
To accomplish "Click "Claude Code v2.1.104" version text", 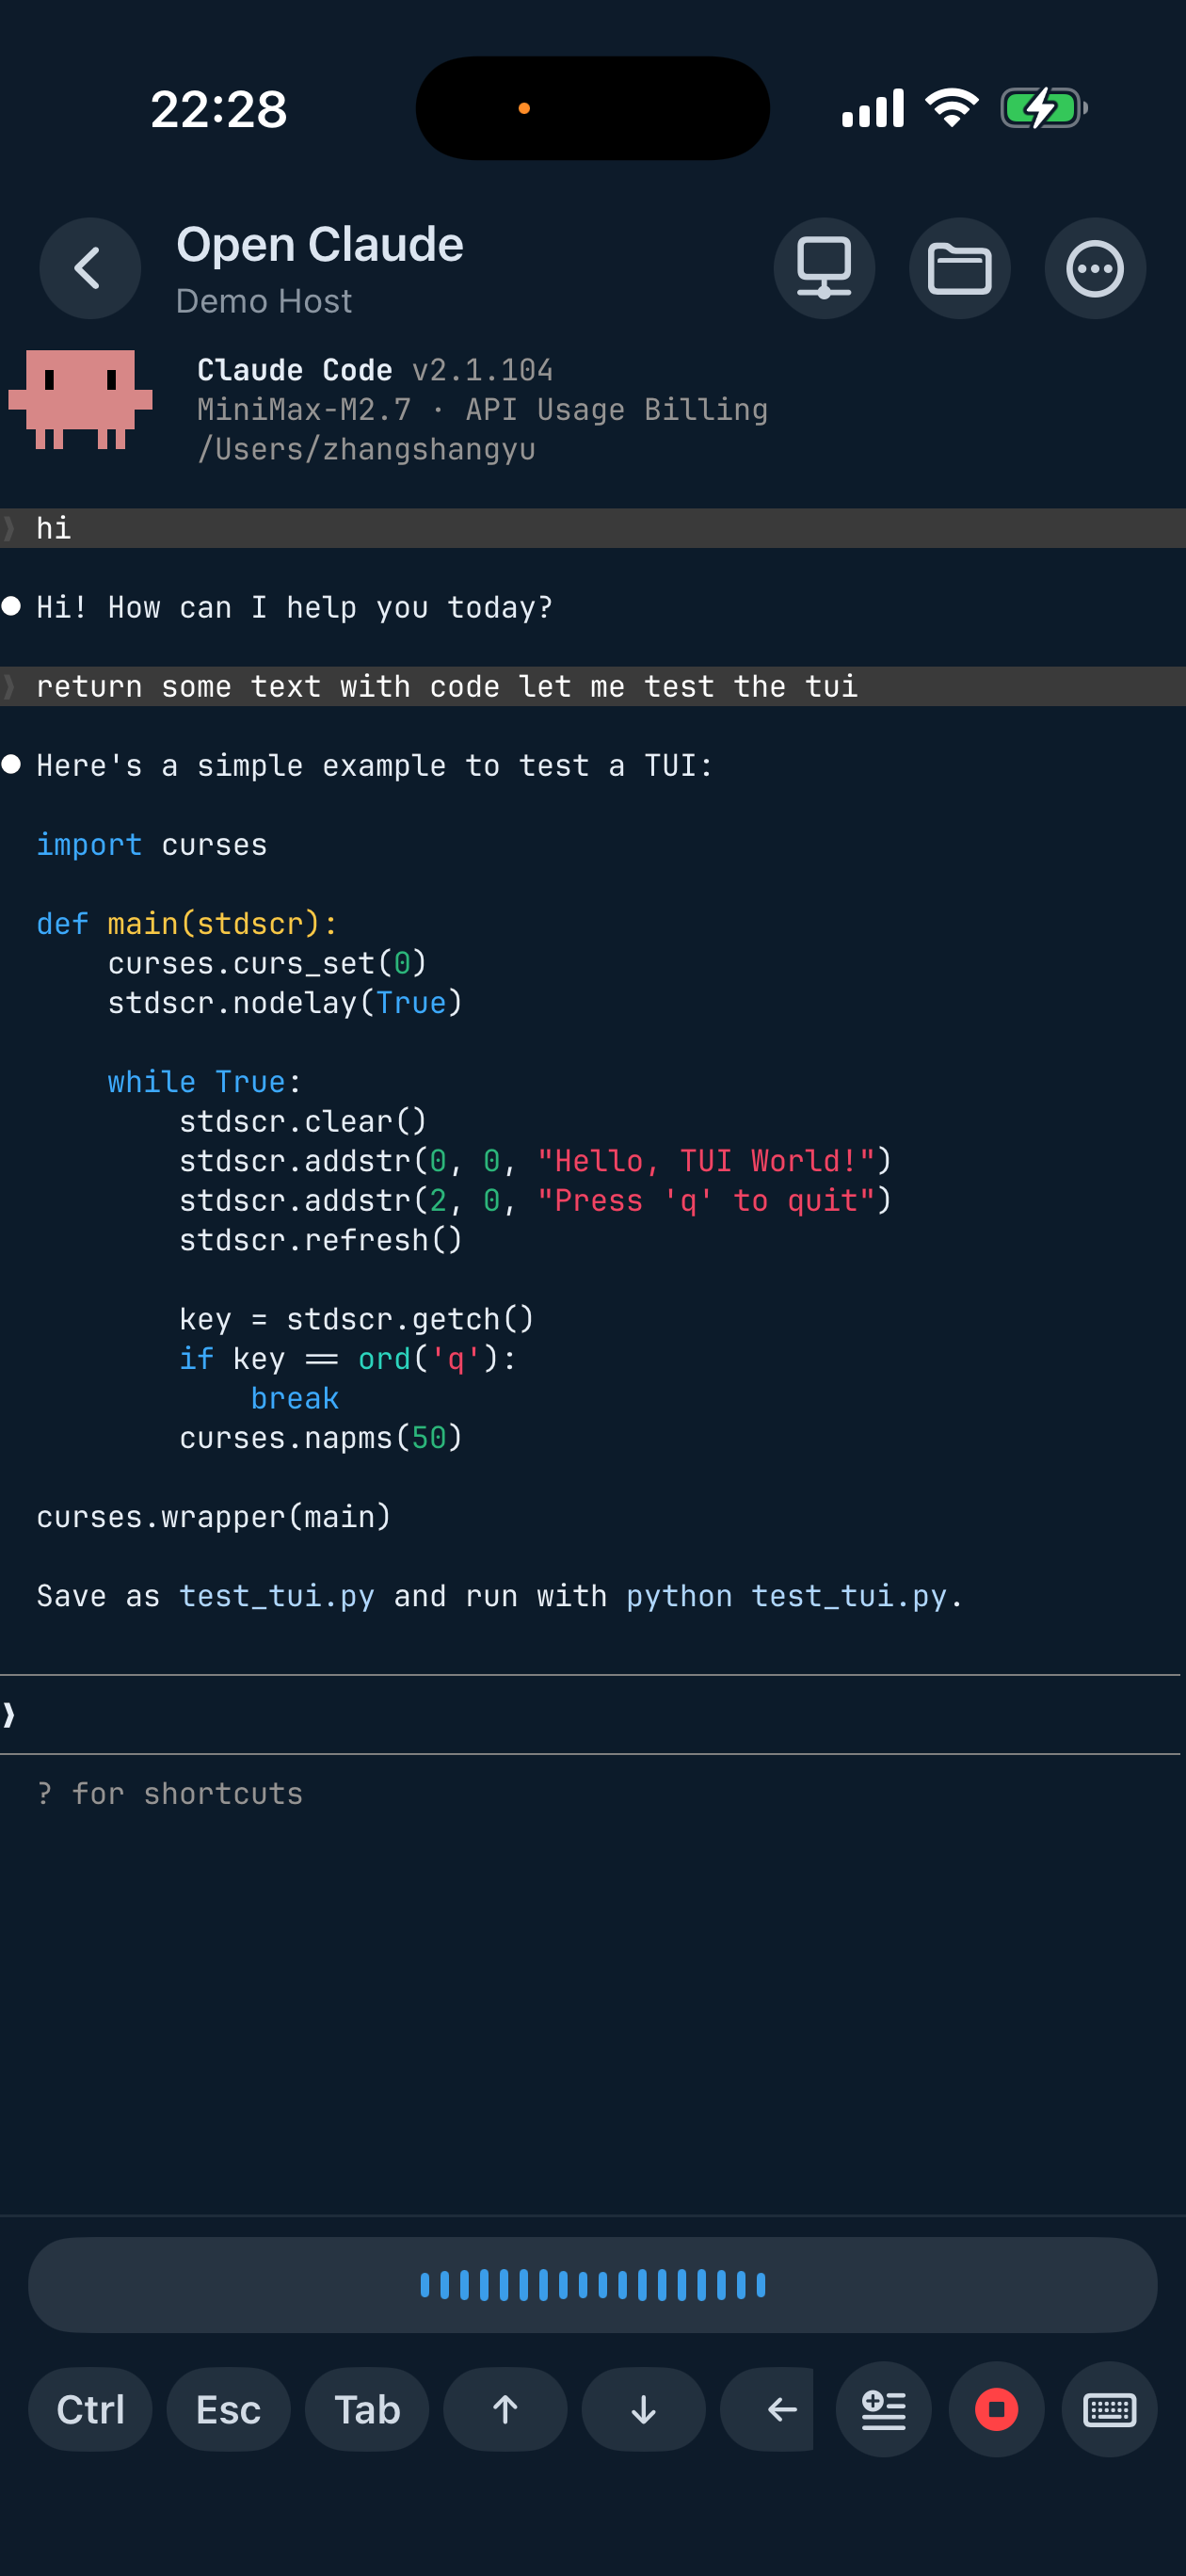I will click(375, 370).
